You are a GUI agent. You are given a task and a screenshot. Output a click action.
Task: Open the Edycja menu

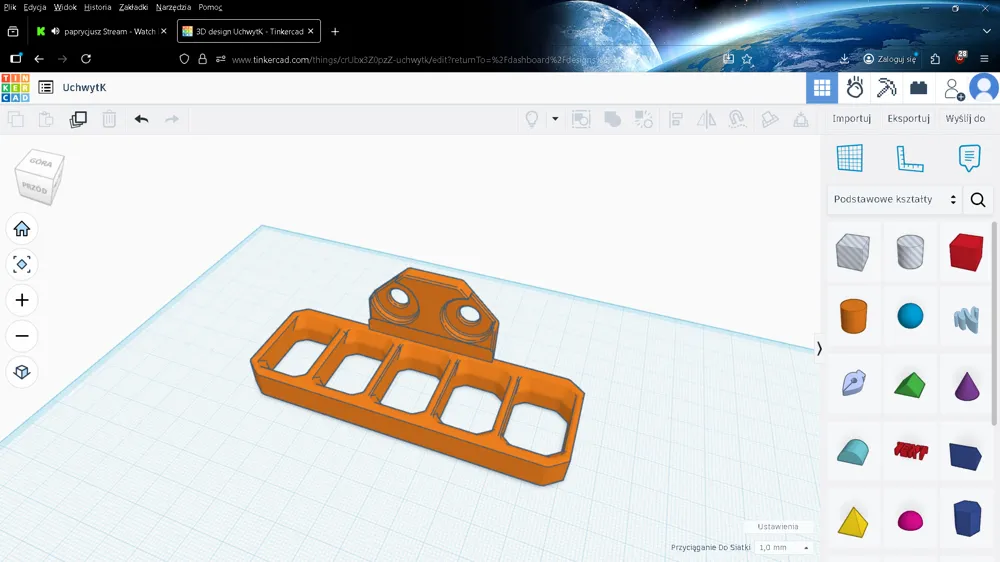[34, 7]
